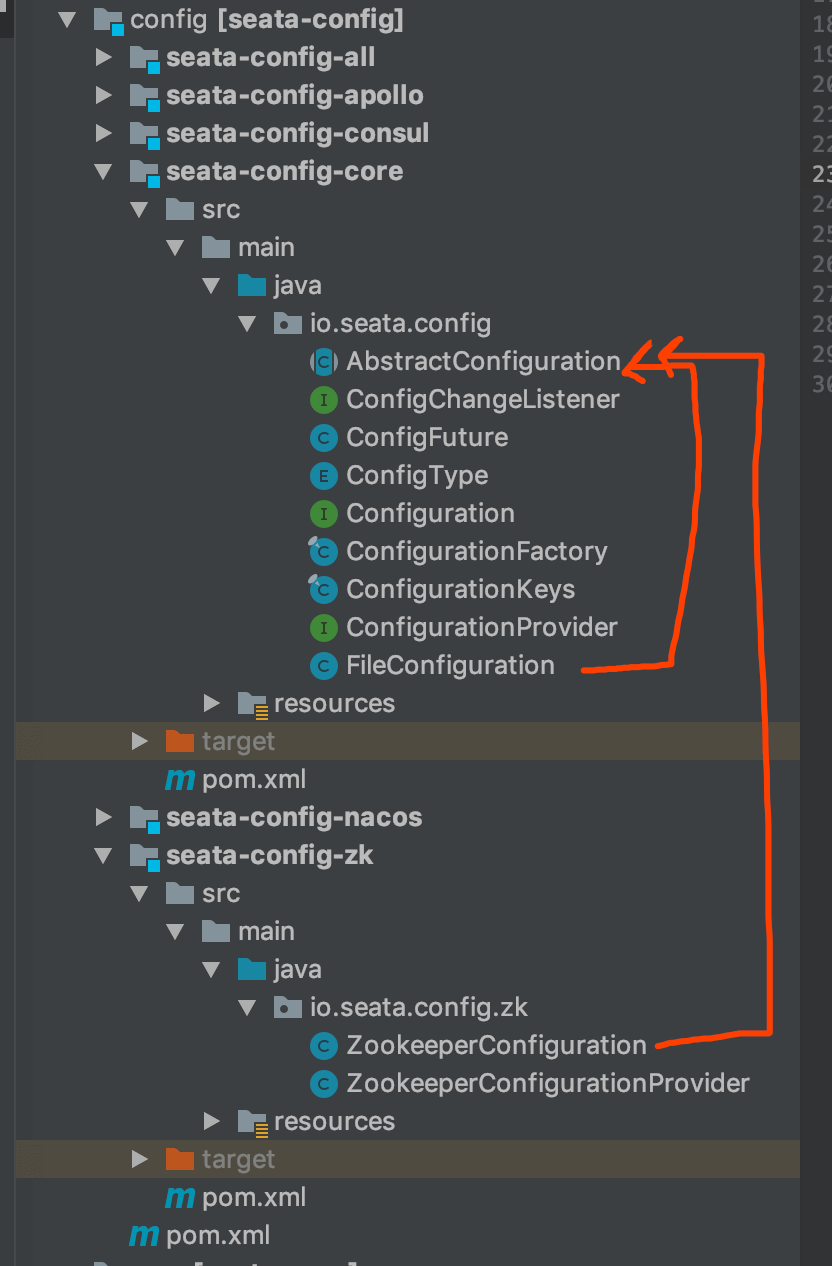This screenshot has width=832, height=1266.
Task: Click the io.seata.config.zk package icon
Action: 287,1008
